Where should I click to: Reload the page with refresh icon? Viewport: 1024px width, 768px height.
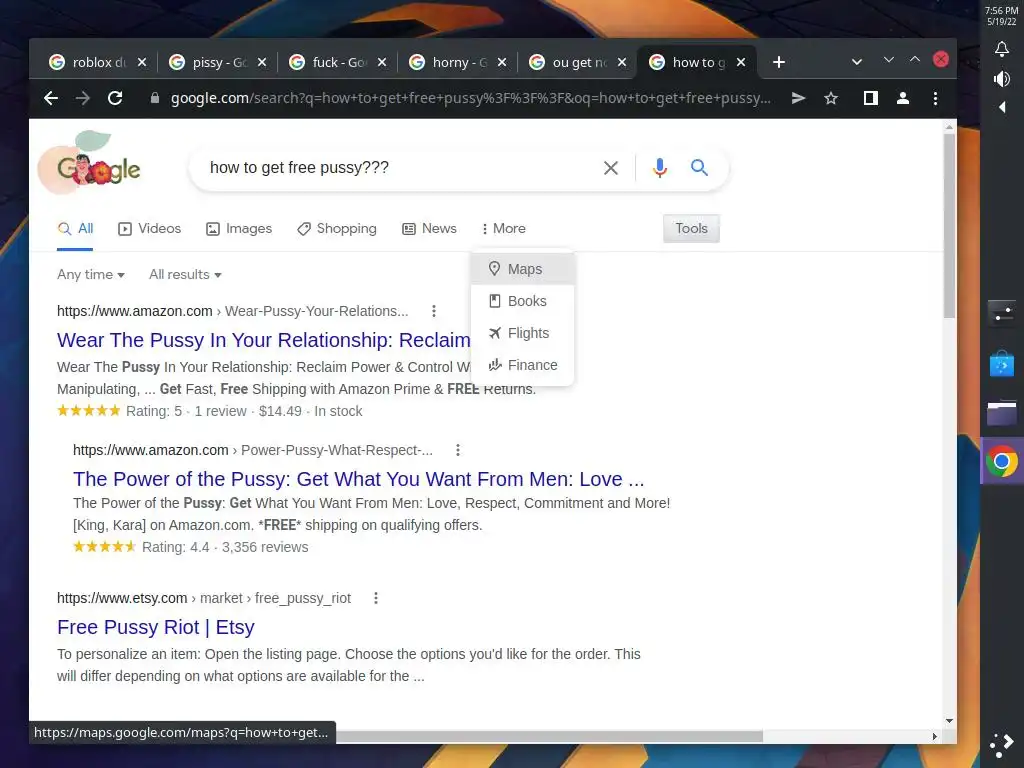point(115,98)
